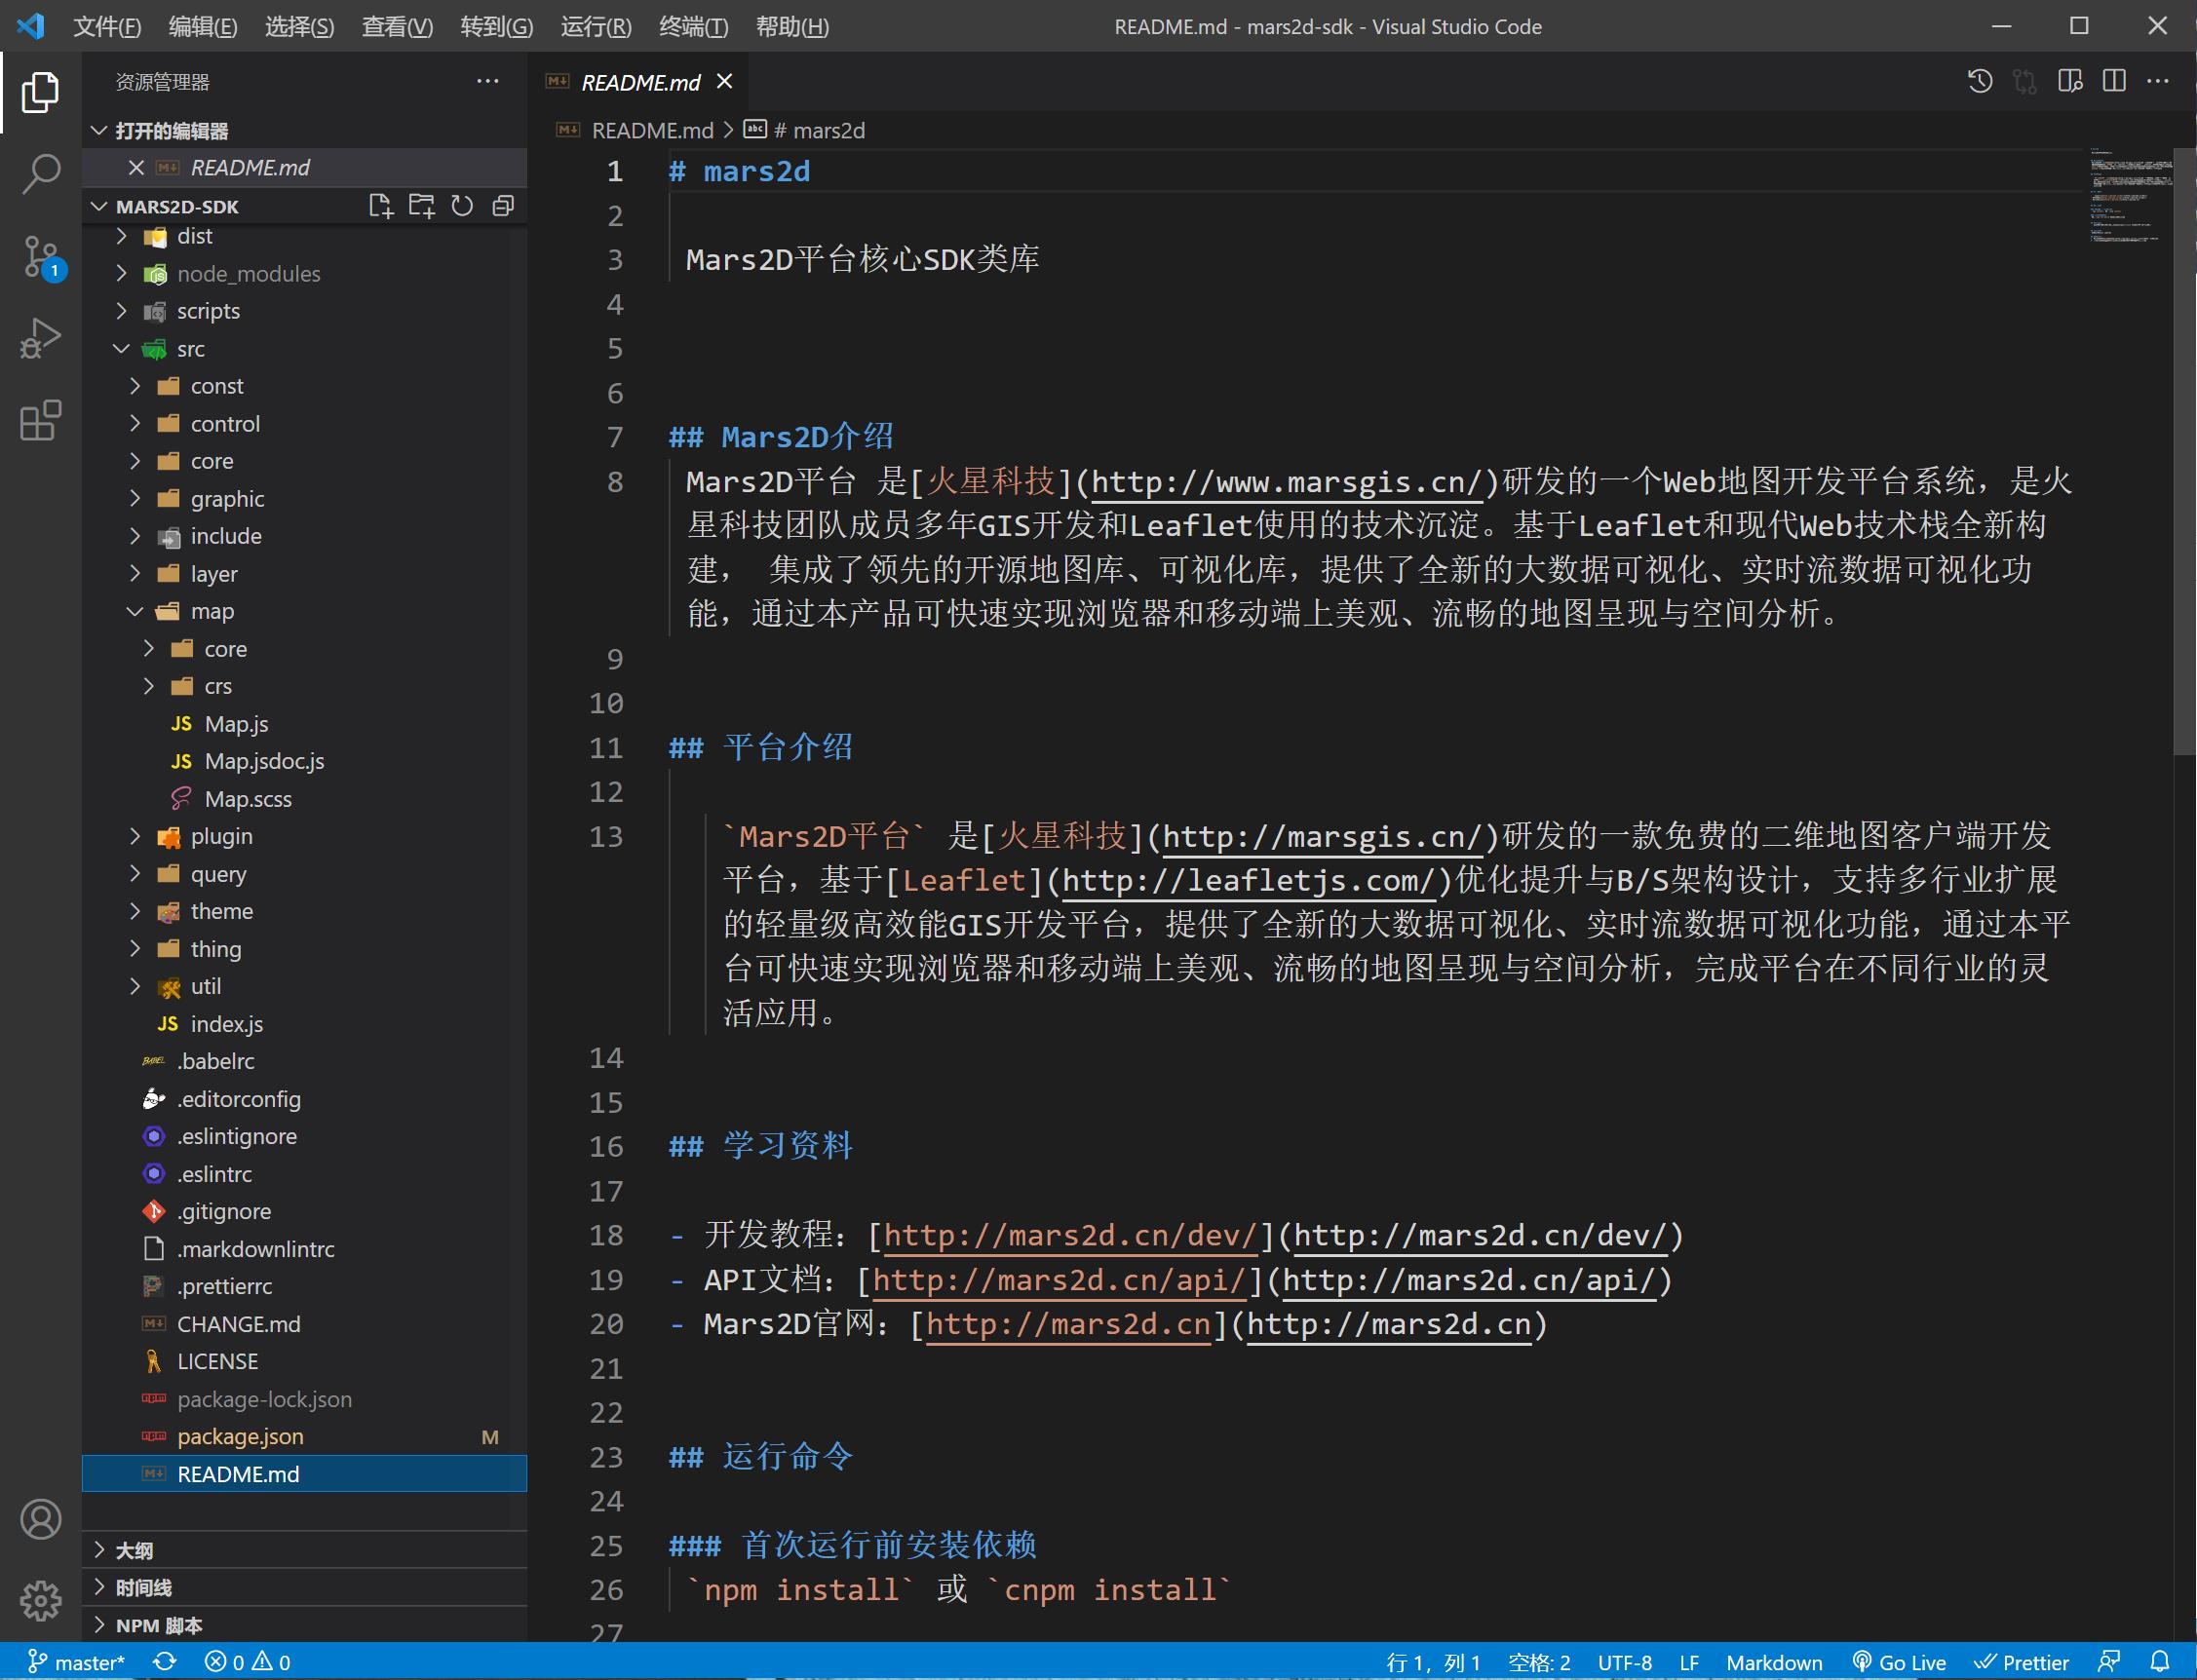Open the 终端(T) menu

coord(694,27)
